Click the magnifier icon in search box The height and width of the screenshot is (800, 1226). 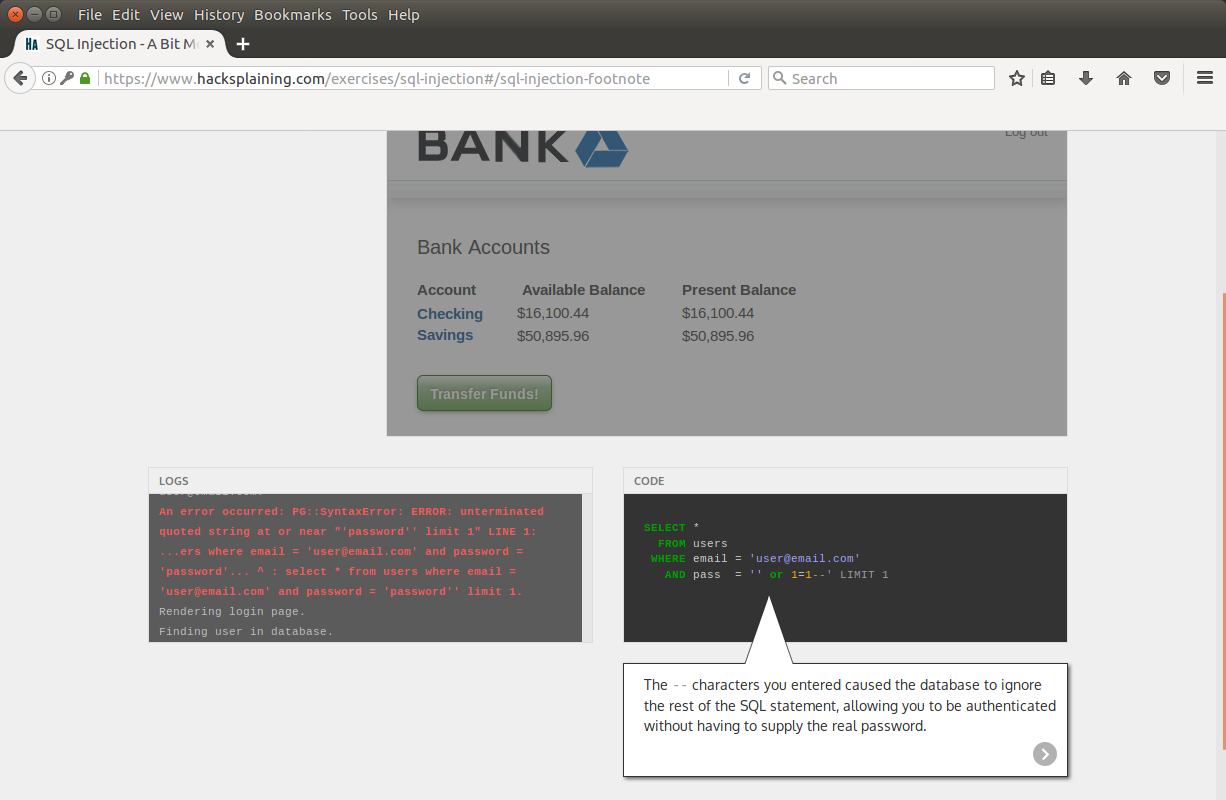coord(779,78)
